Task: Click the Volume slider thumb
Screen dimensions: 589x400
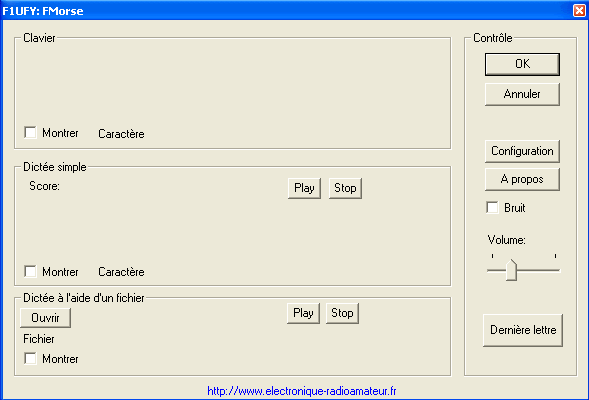Action: tap(511, 270)
